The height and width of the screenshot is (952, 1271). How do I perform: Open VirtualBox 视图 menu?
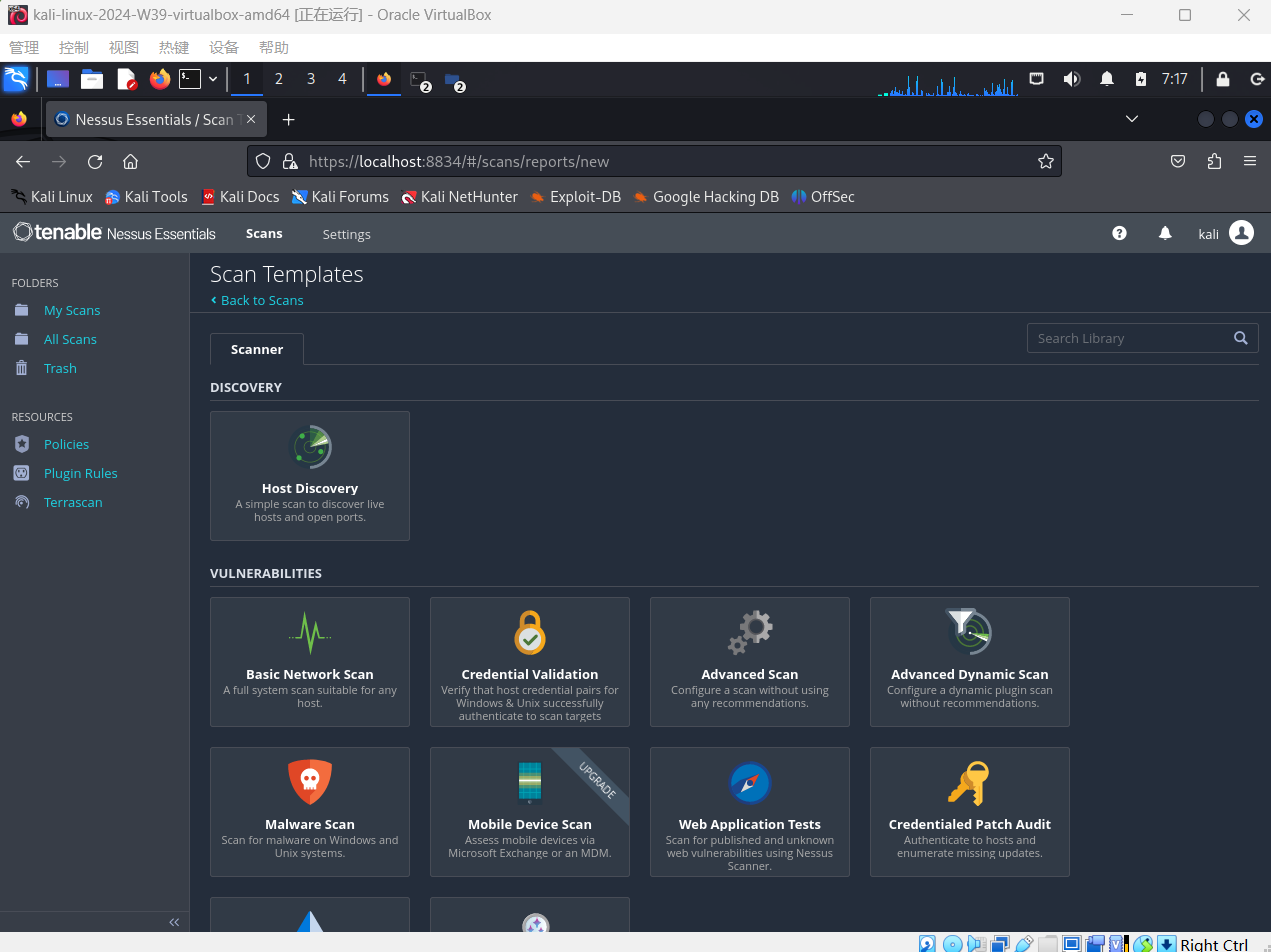[x=124, y=48]
